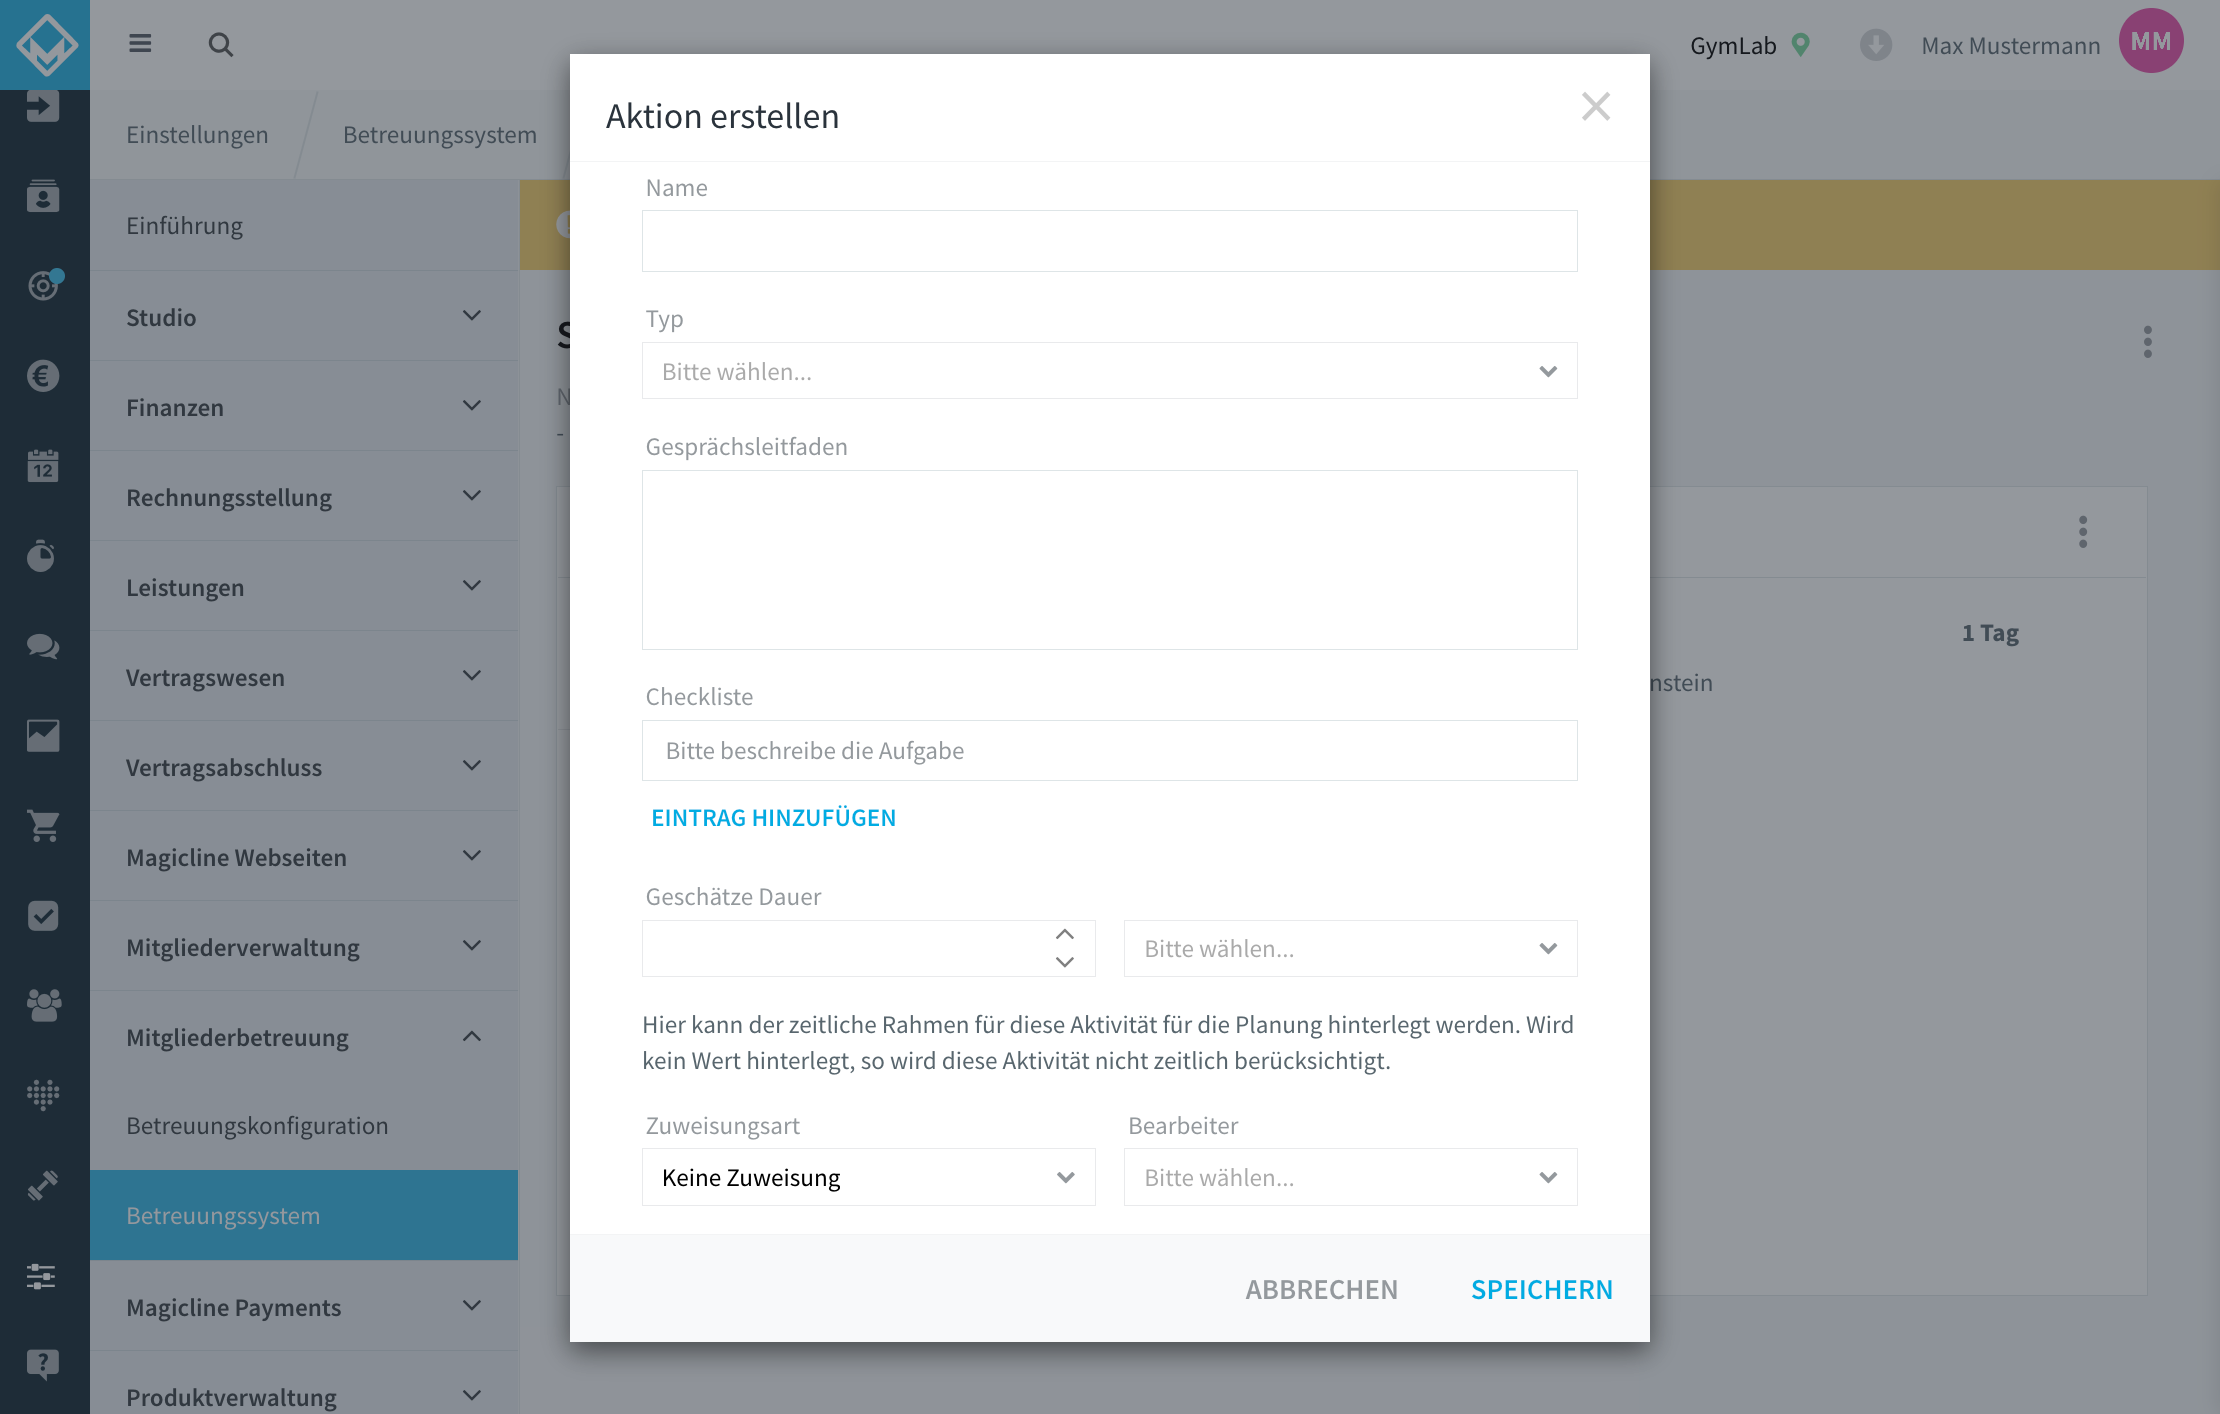The height and width of the screenshot is (1414, 2220).
Task: Click EINTRAG HINZUFÜGEN to add a checklist entry
Action: tap(773, 817)
